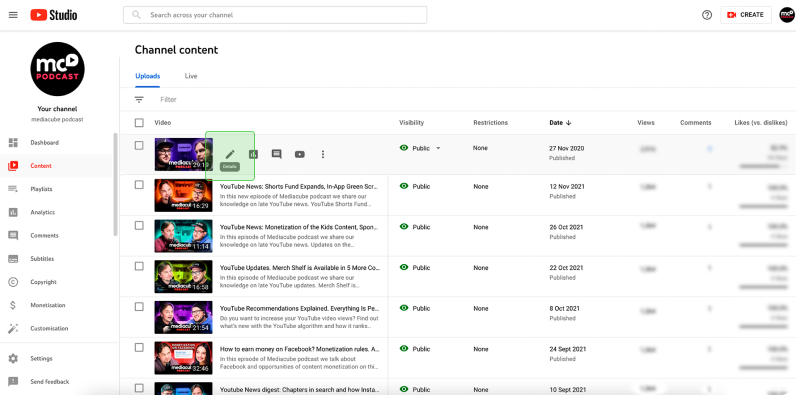Click the Settings gear icon
Image resolution: width=796 pixels, height=395 pixels.
click(13, 358)
